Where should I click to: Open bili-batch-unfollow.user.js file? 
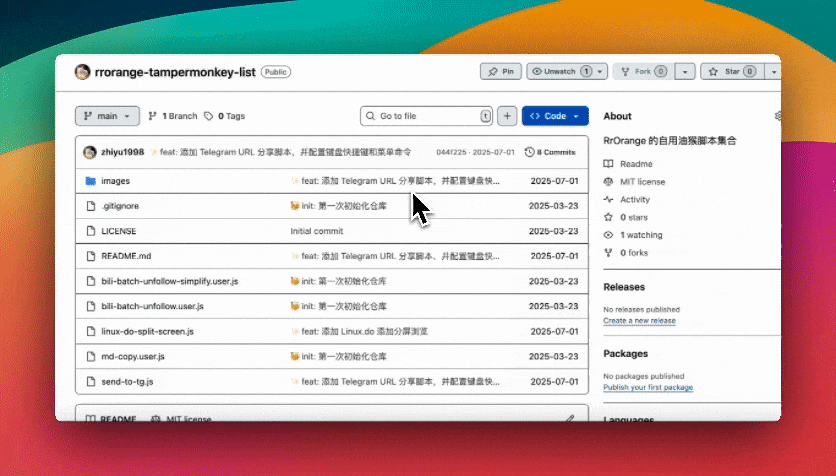click(152, 306)
